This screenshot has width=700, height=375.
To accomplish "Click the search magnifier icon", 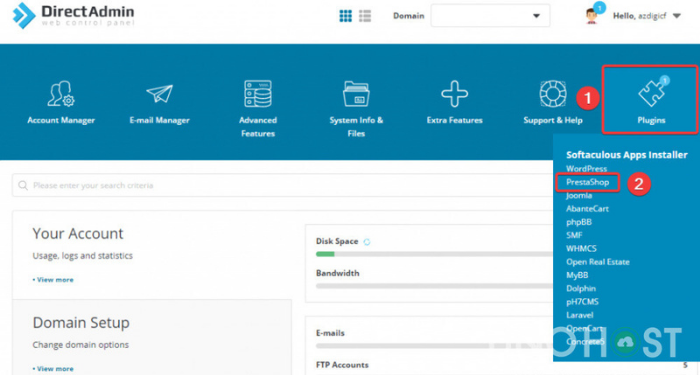I will click(23, 185).
